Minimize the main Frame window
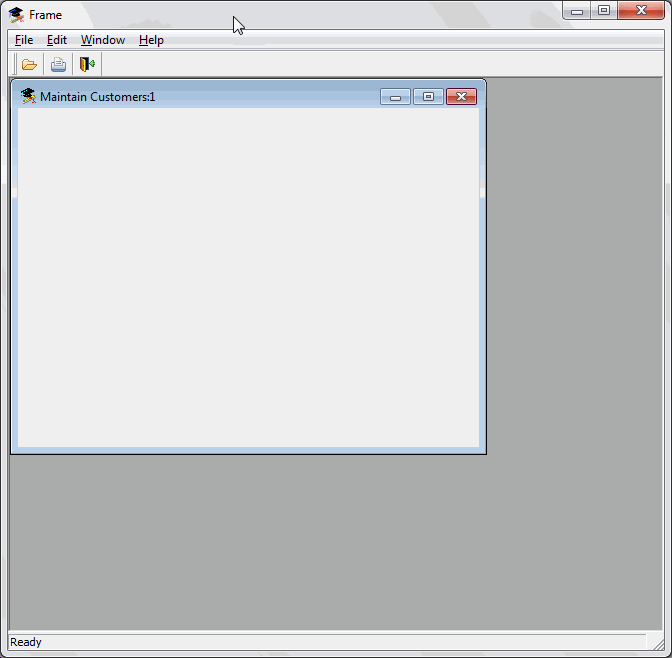 pyautogui.click(x=577, y=11)
